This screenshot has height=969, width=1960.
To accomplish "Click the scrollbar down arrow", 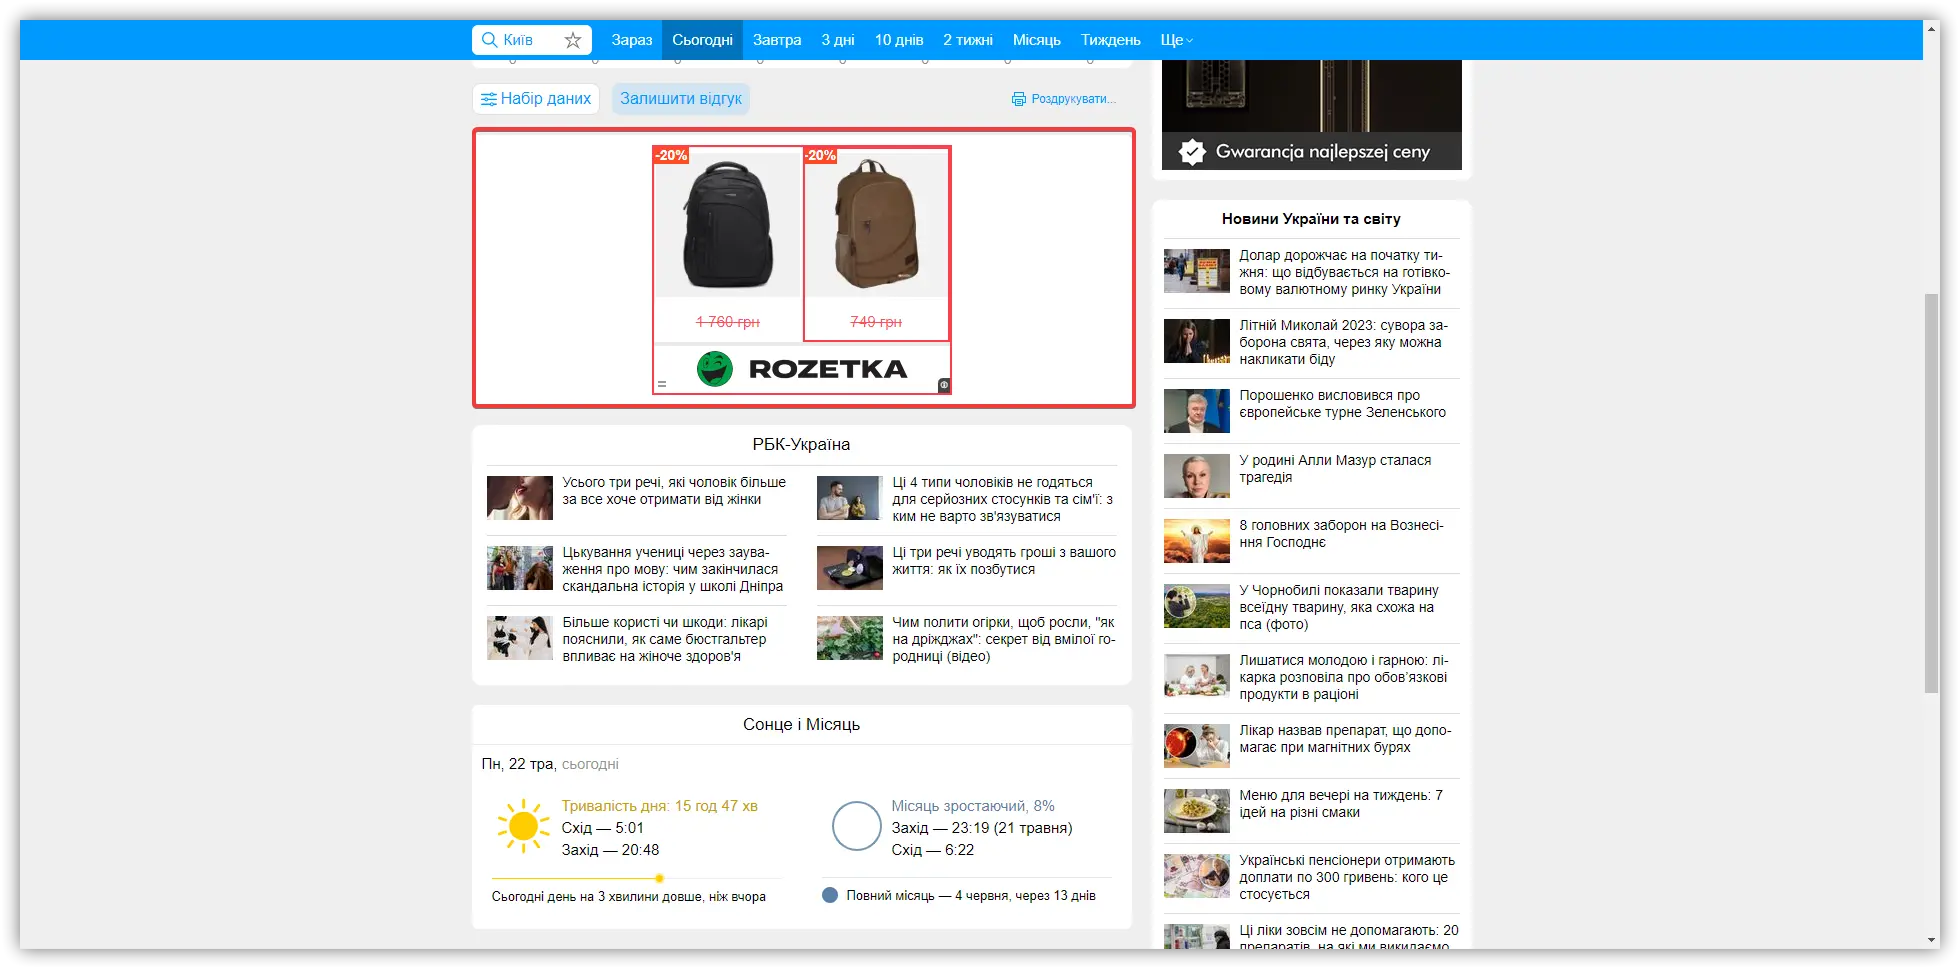I will [x=1931, y=940].
